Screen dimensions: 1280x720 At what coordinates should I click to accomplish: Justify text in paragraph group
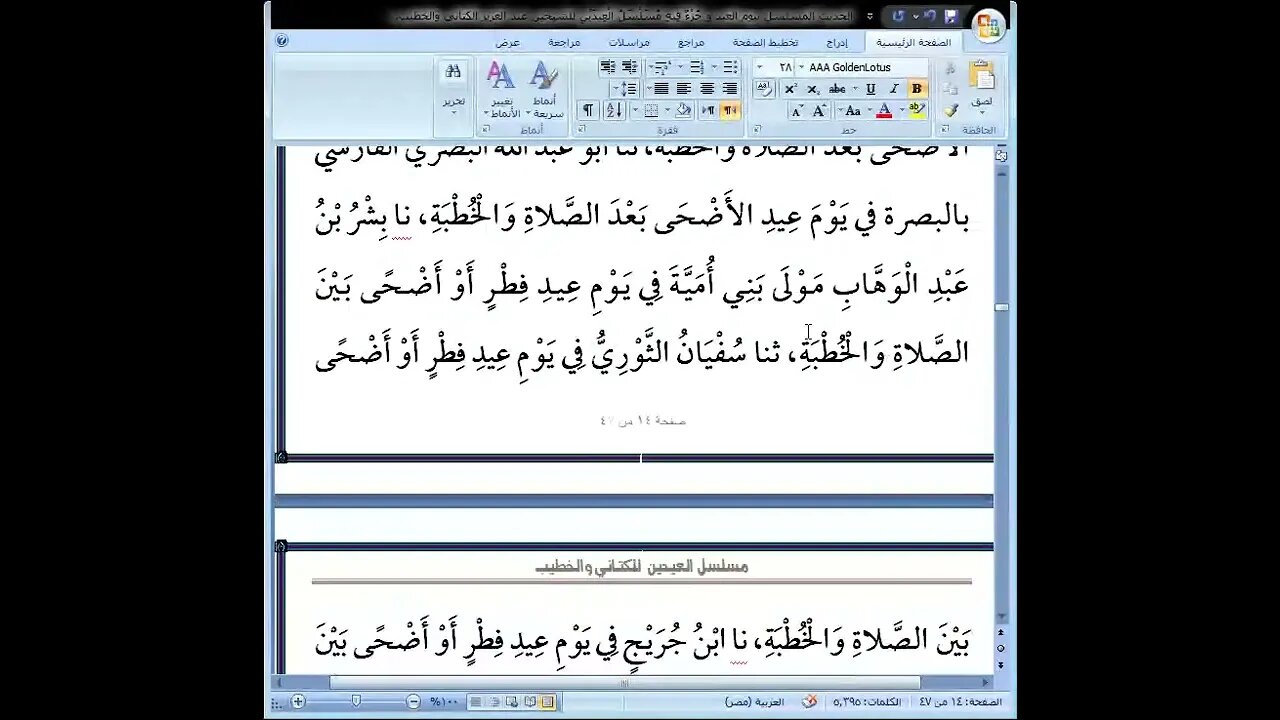[x=661, y=89]
